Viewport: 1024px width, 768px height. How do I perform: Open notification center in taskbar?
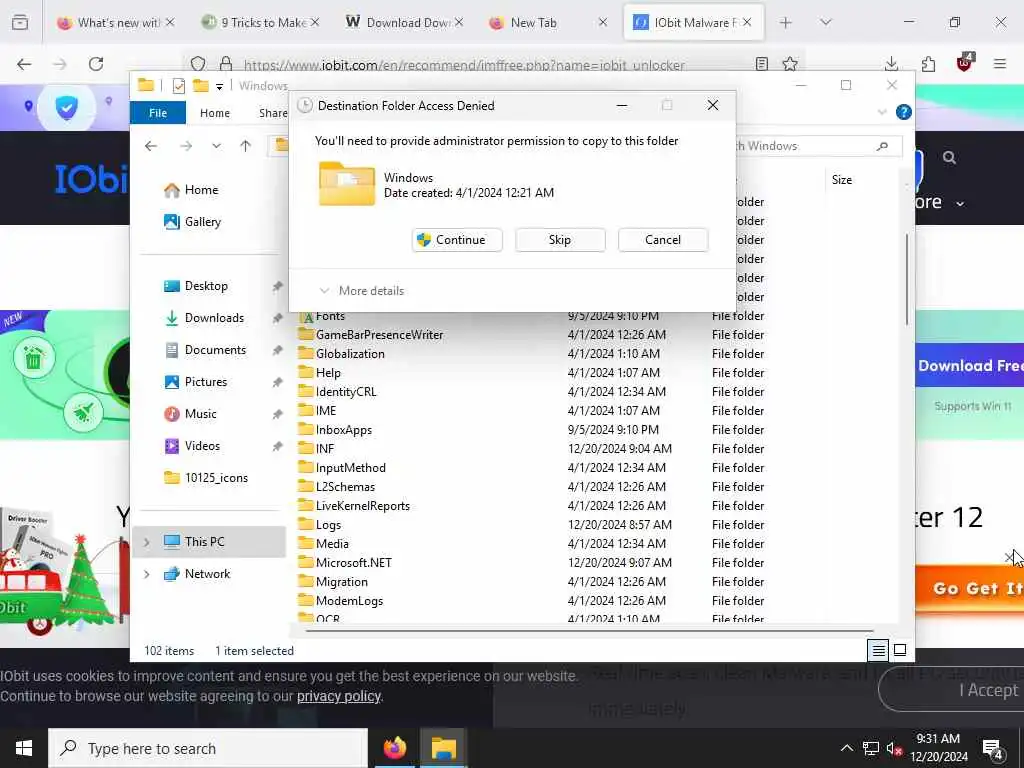tap(993, 749)
